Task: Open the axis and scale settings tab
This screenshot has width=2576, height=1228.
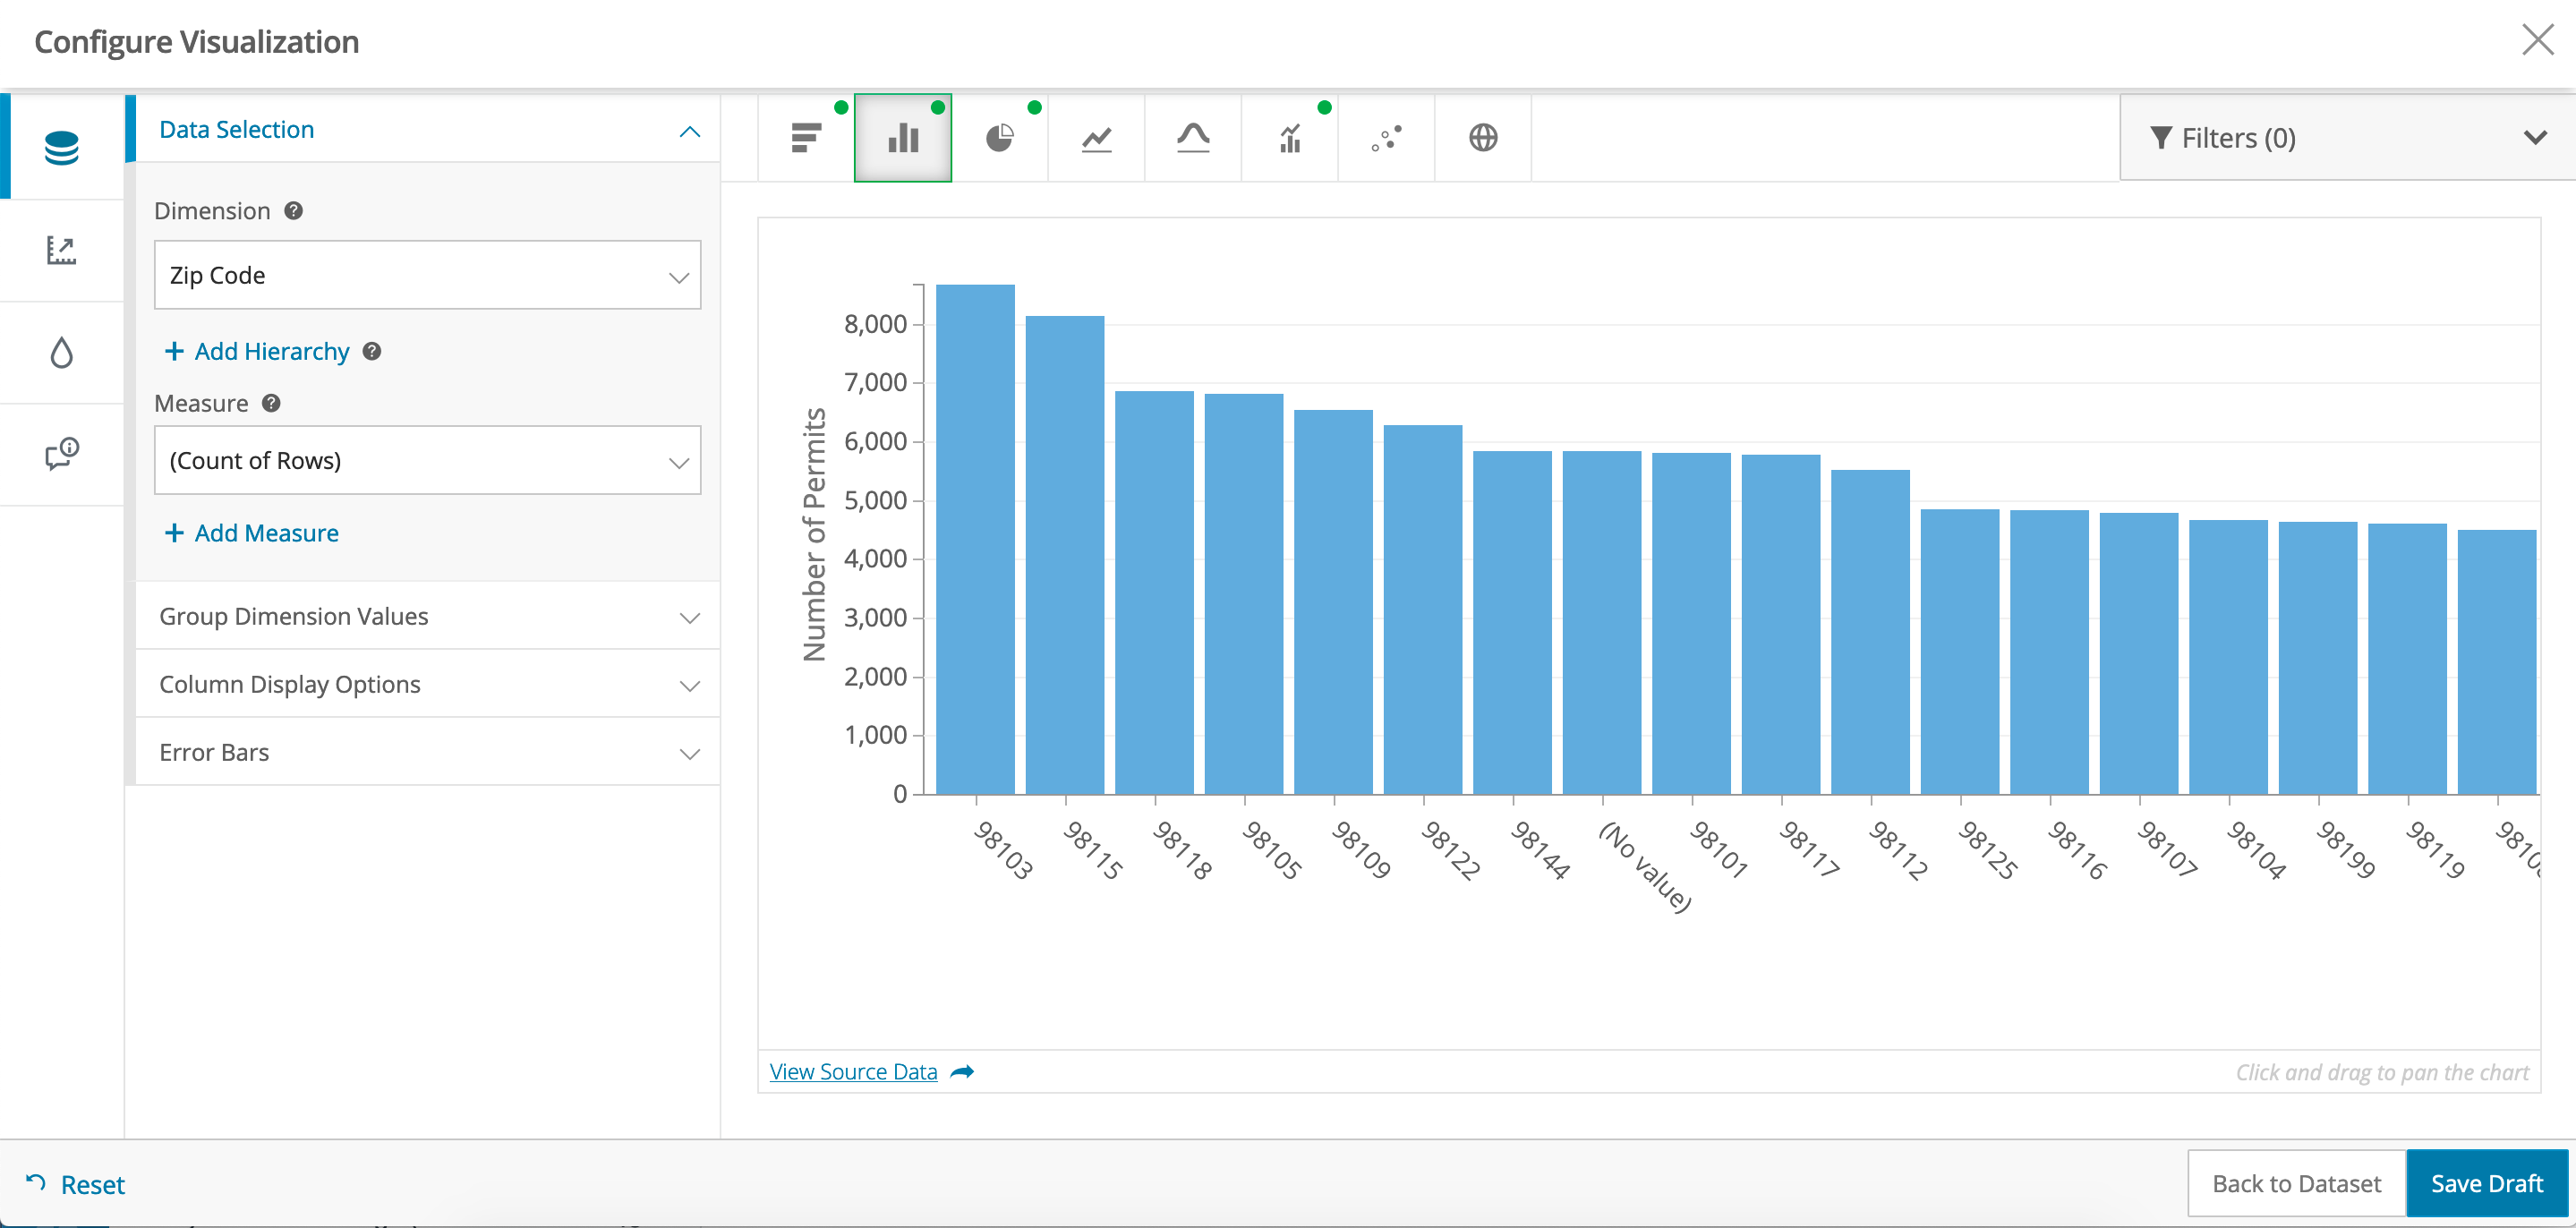Action: point(61,250)
